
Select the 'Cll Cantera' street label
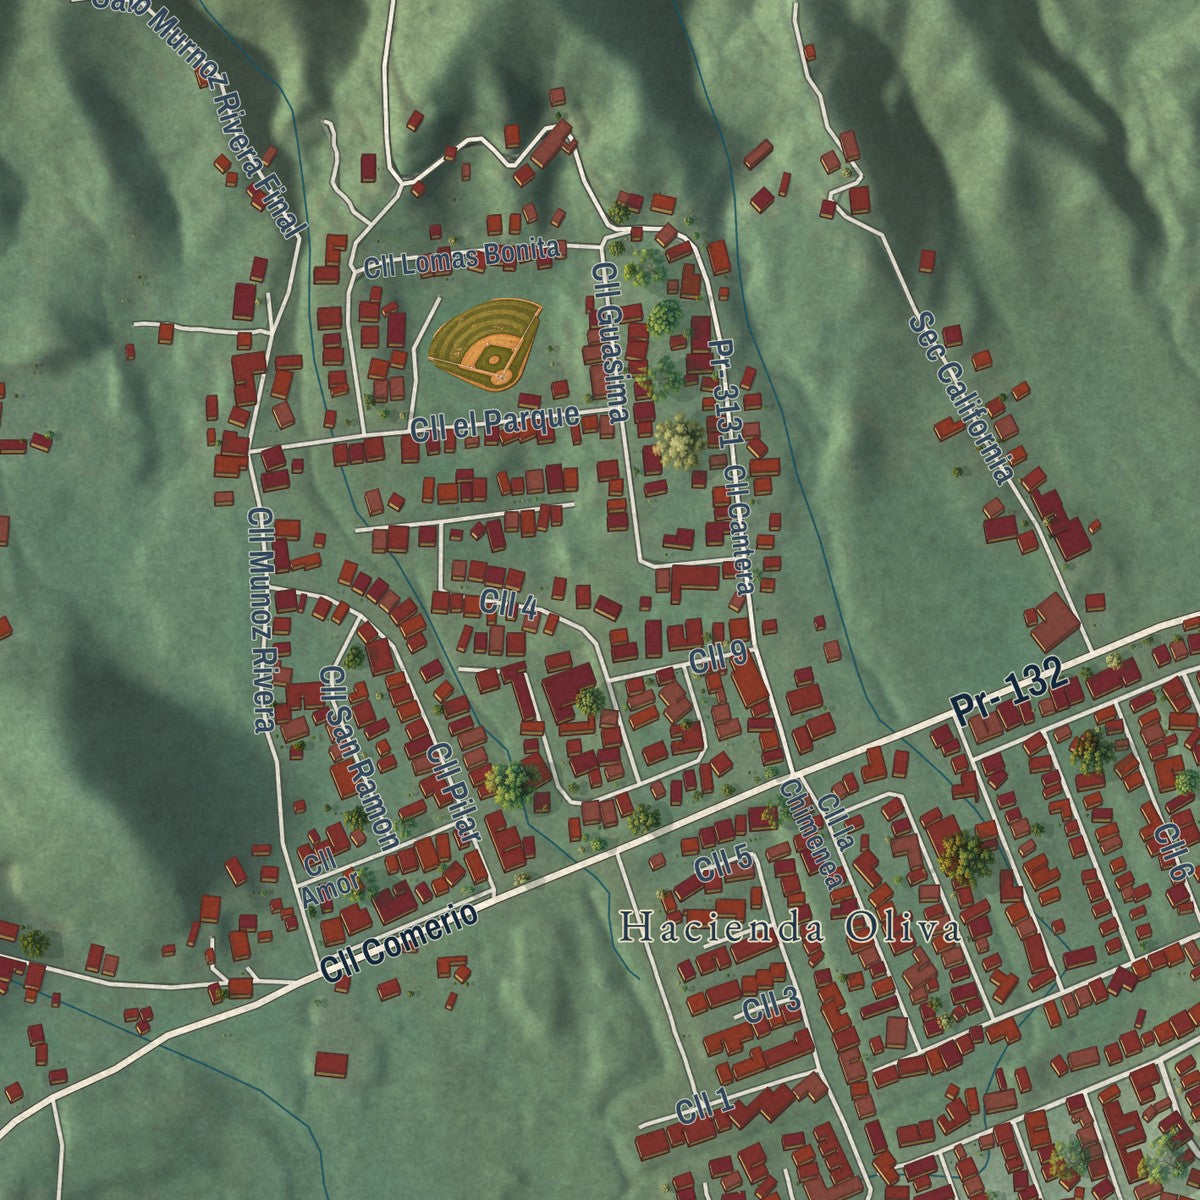coord(739,530)
